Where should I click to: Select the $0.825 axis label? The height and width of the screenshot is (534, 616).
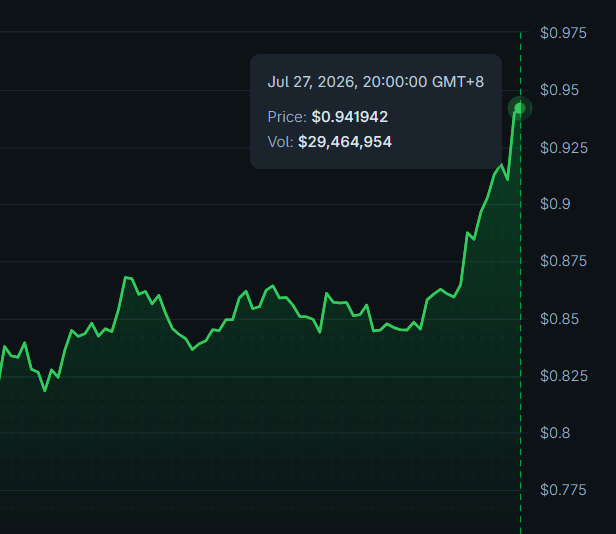564,376
